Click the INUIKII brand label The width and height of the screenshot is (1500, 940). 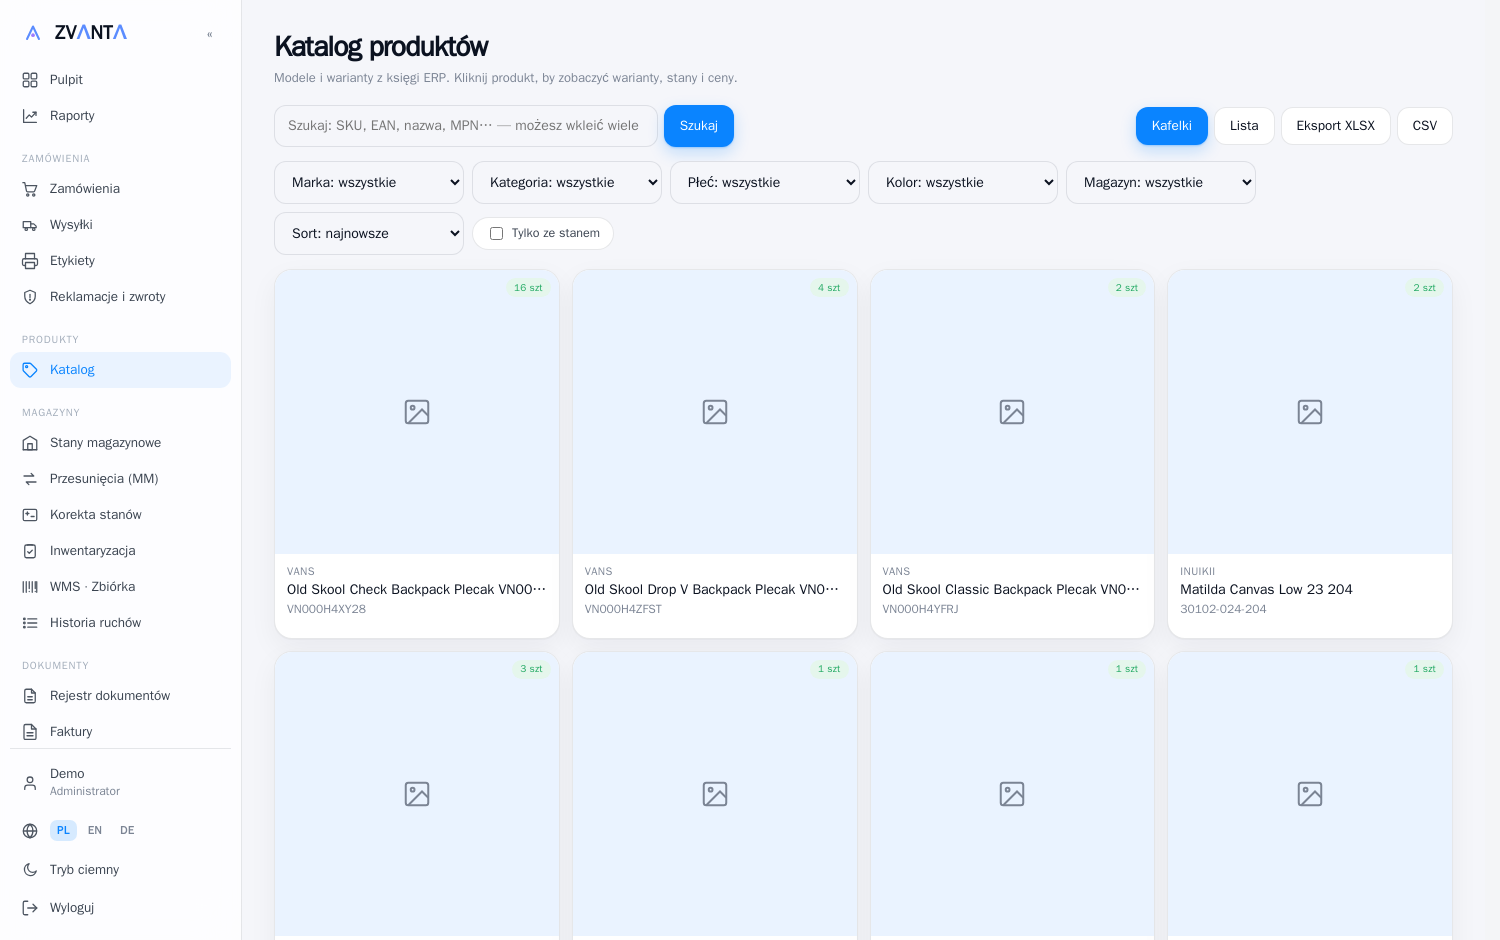pos(1197,572)
